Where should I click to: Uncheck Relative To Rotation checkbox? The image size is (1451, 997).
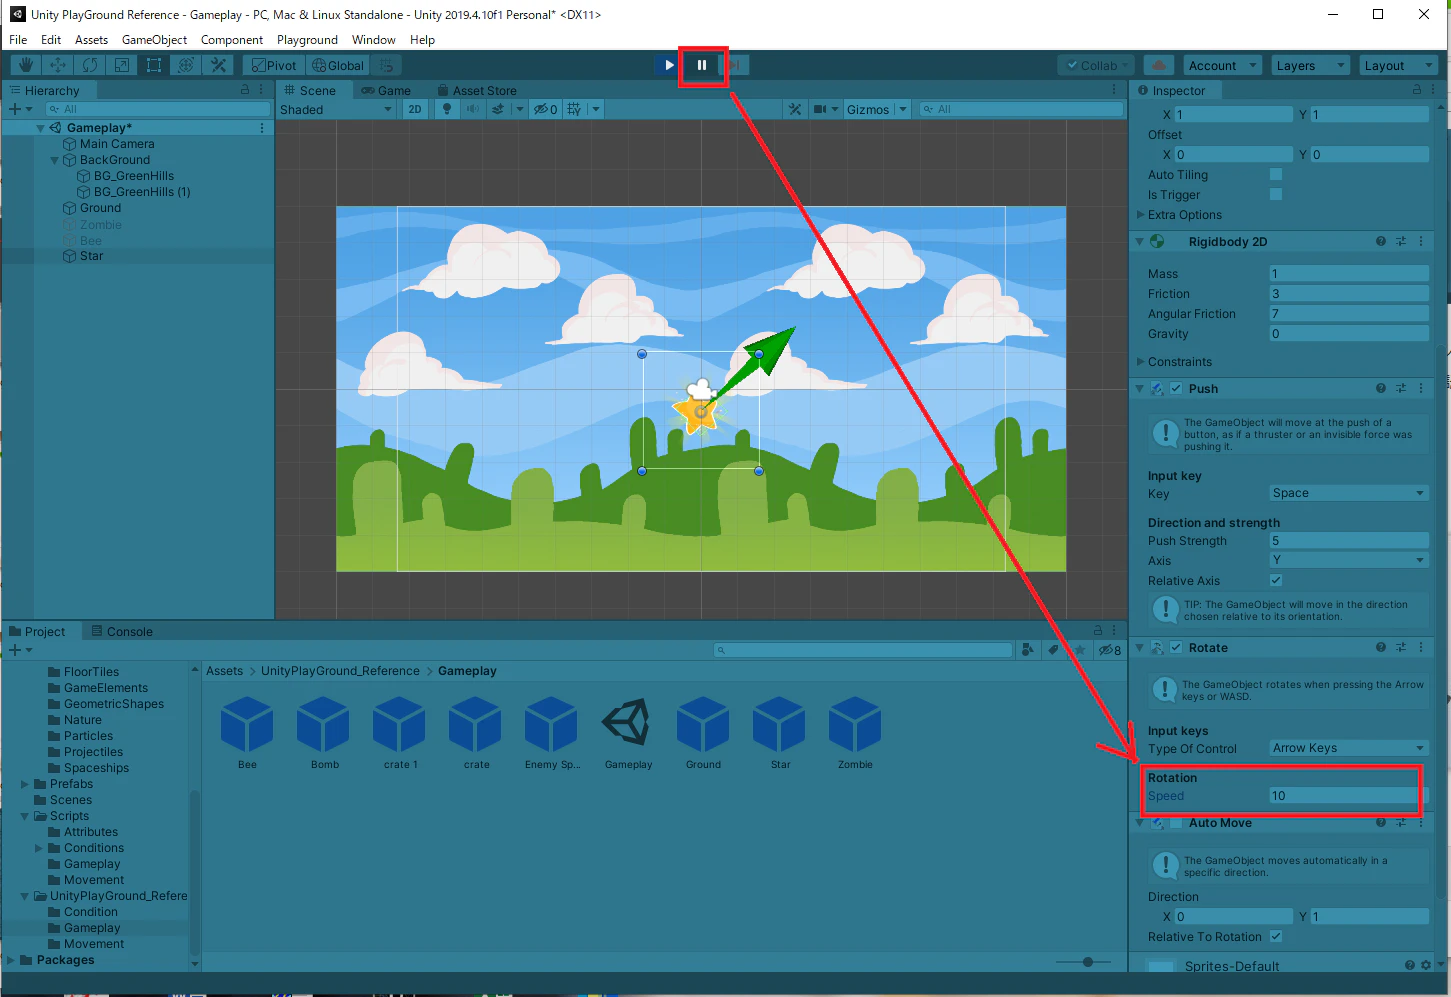pos(1276,936)
